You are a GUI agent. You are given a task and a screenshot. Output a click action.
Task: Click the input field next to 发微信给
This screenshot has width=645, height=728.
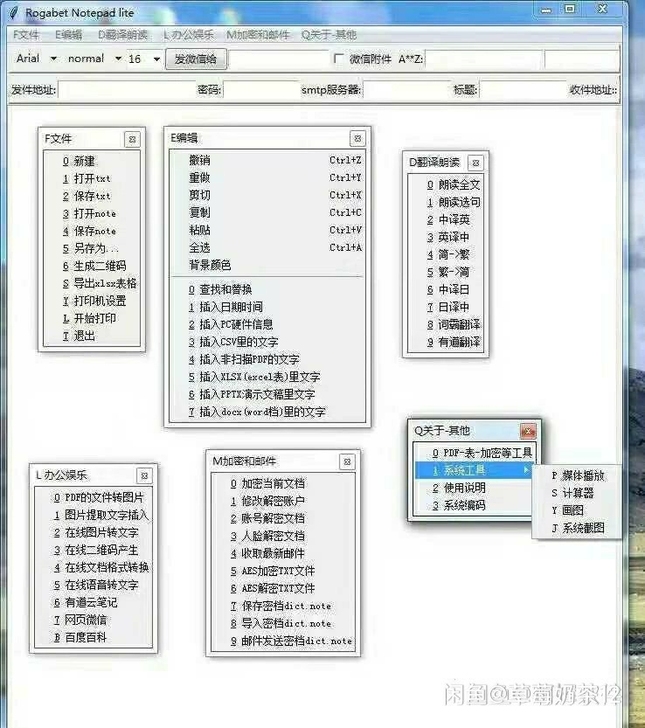279,59
